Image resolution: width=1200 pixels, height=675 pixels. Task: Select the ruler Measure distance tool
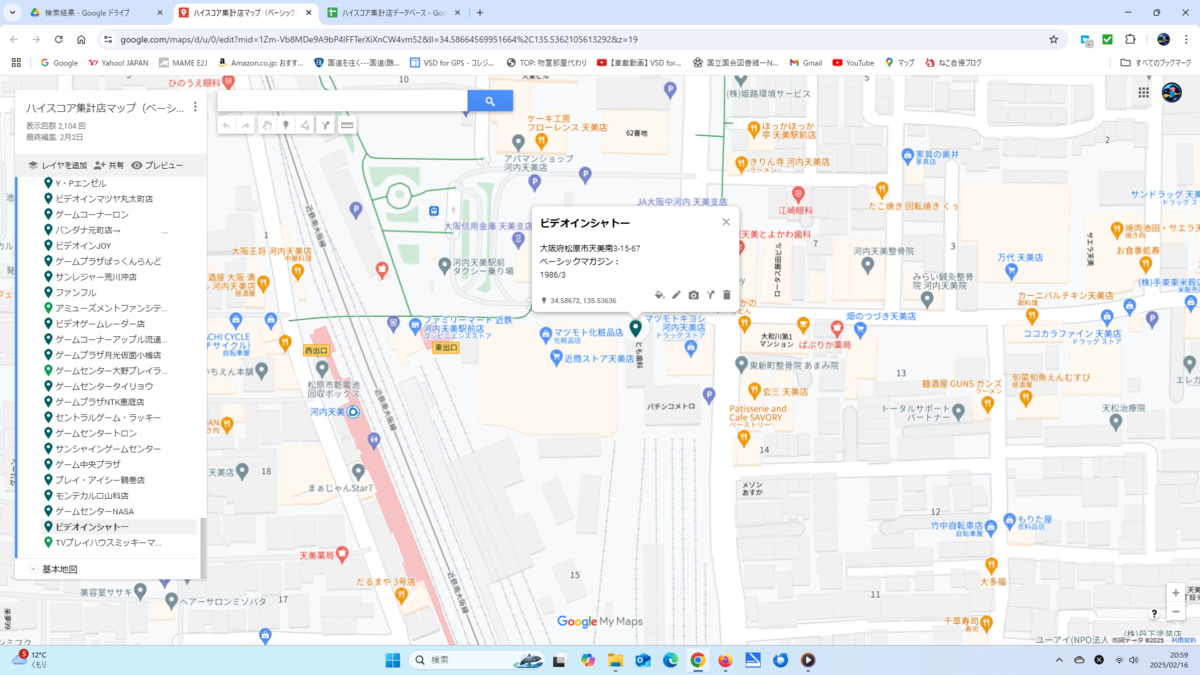pyautogui.click(x=347, y=125)
